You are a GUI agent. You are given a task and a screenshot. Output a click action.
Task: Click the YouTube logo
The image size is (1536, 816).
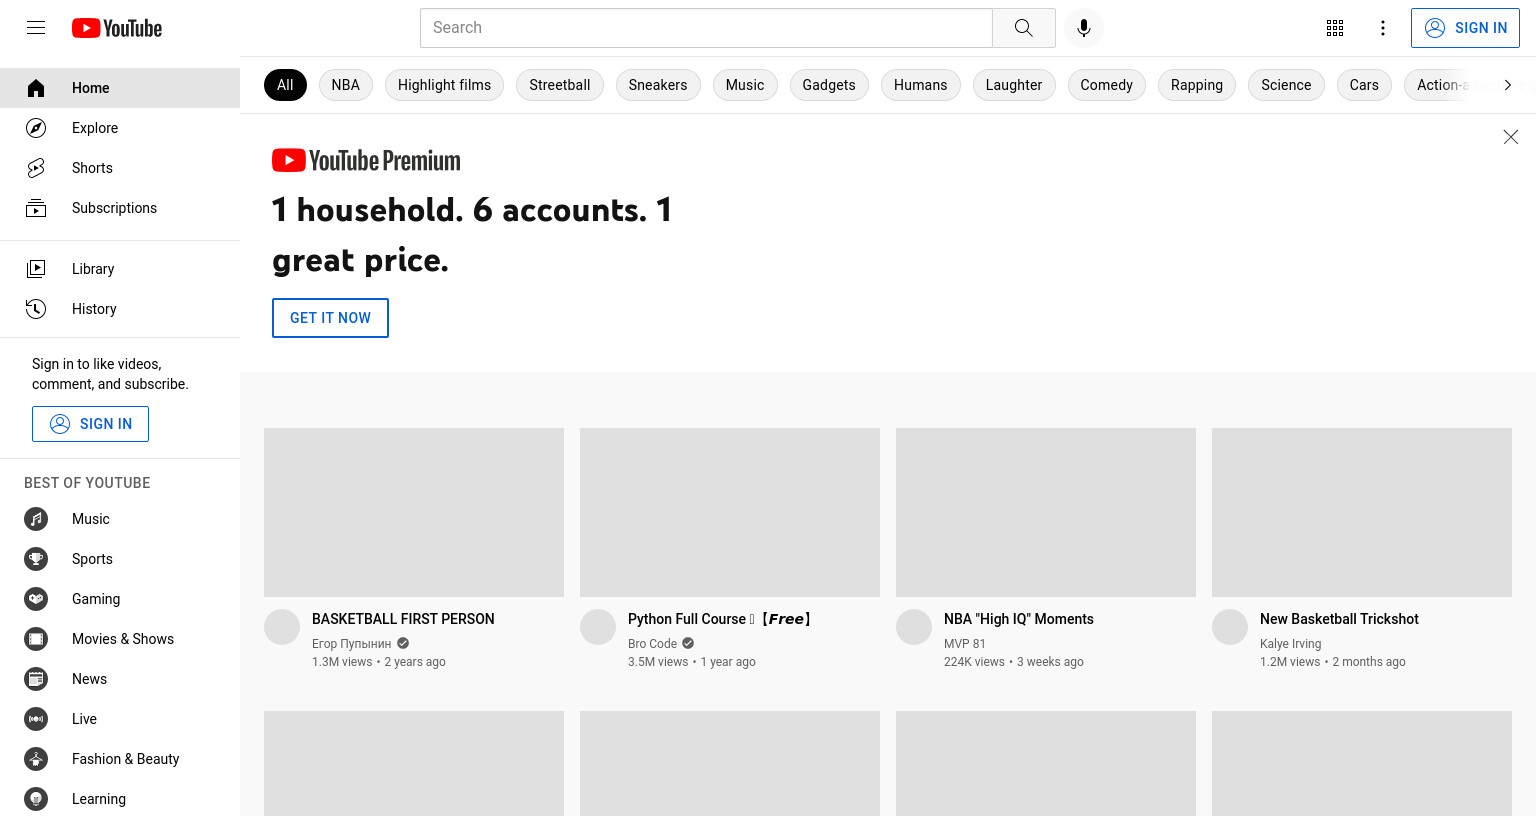117,28
